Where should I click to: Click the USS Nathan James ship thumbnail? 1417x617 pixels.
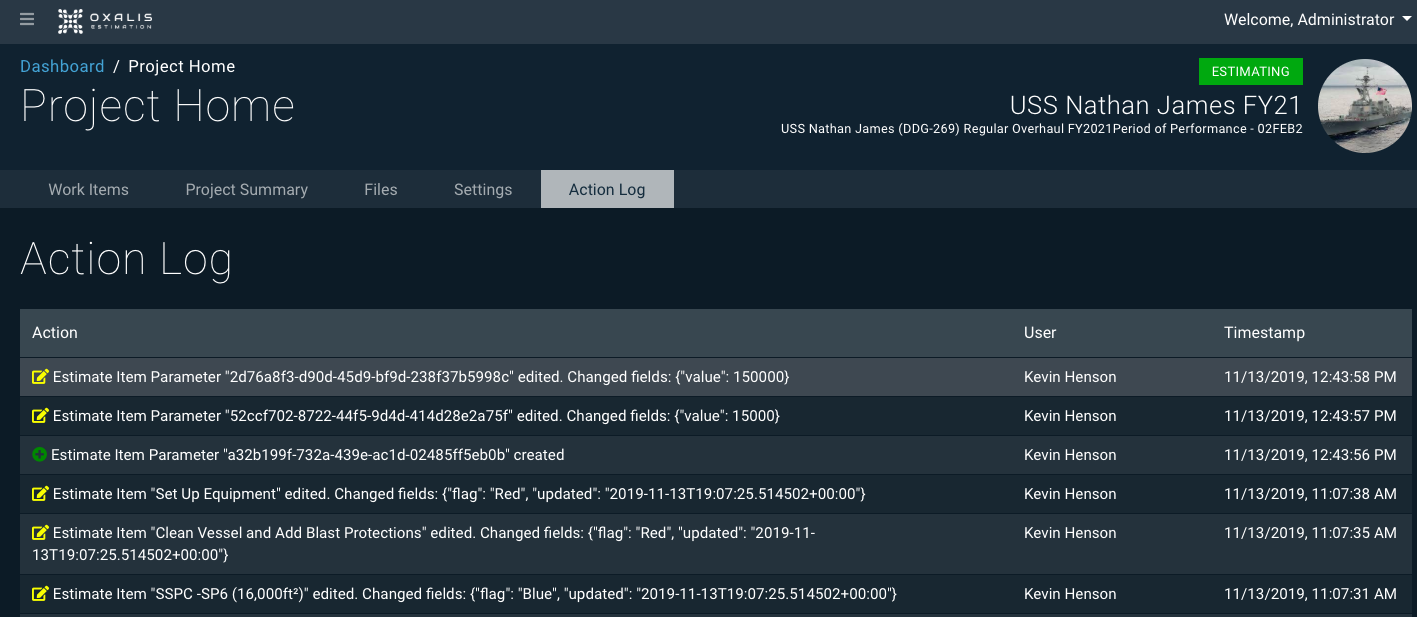[1364, 106]
